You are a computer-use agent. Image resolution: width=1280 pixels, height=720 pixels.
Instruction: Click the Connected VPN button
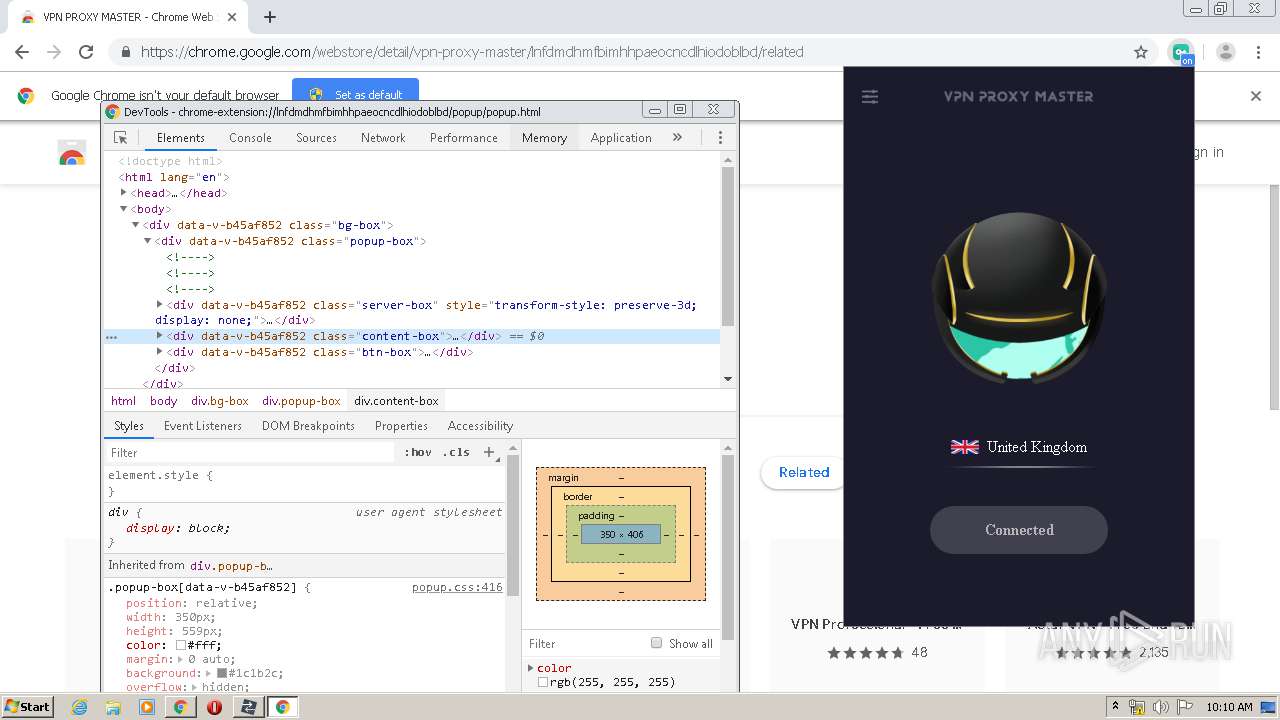pos(1019,530)
